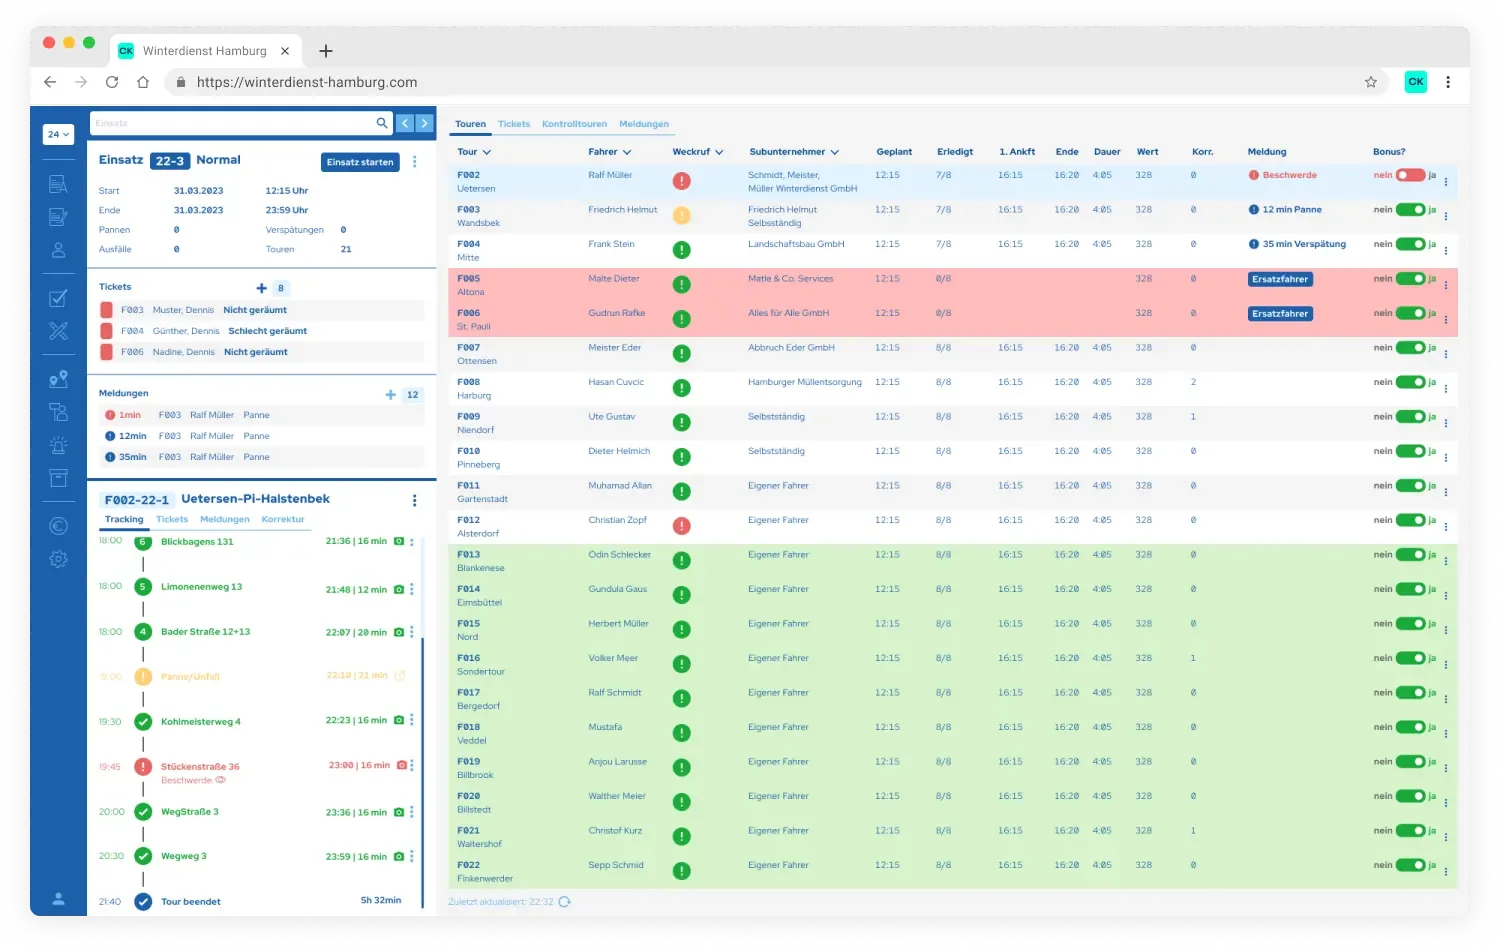Add a new Meldung with plus icon

tap(391, 395)
